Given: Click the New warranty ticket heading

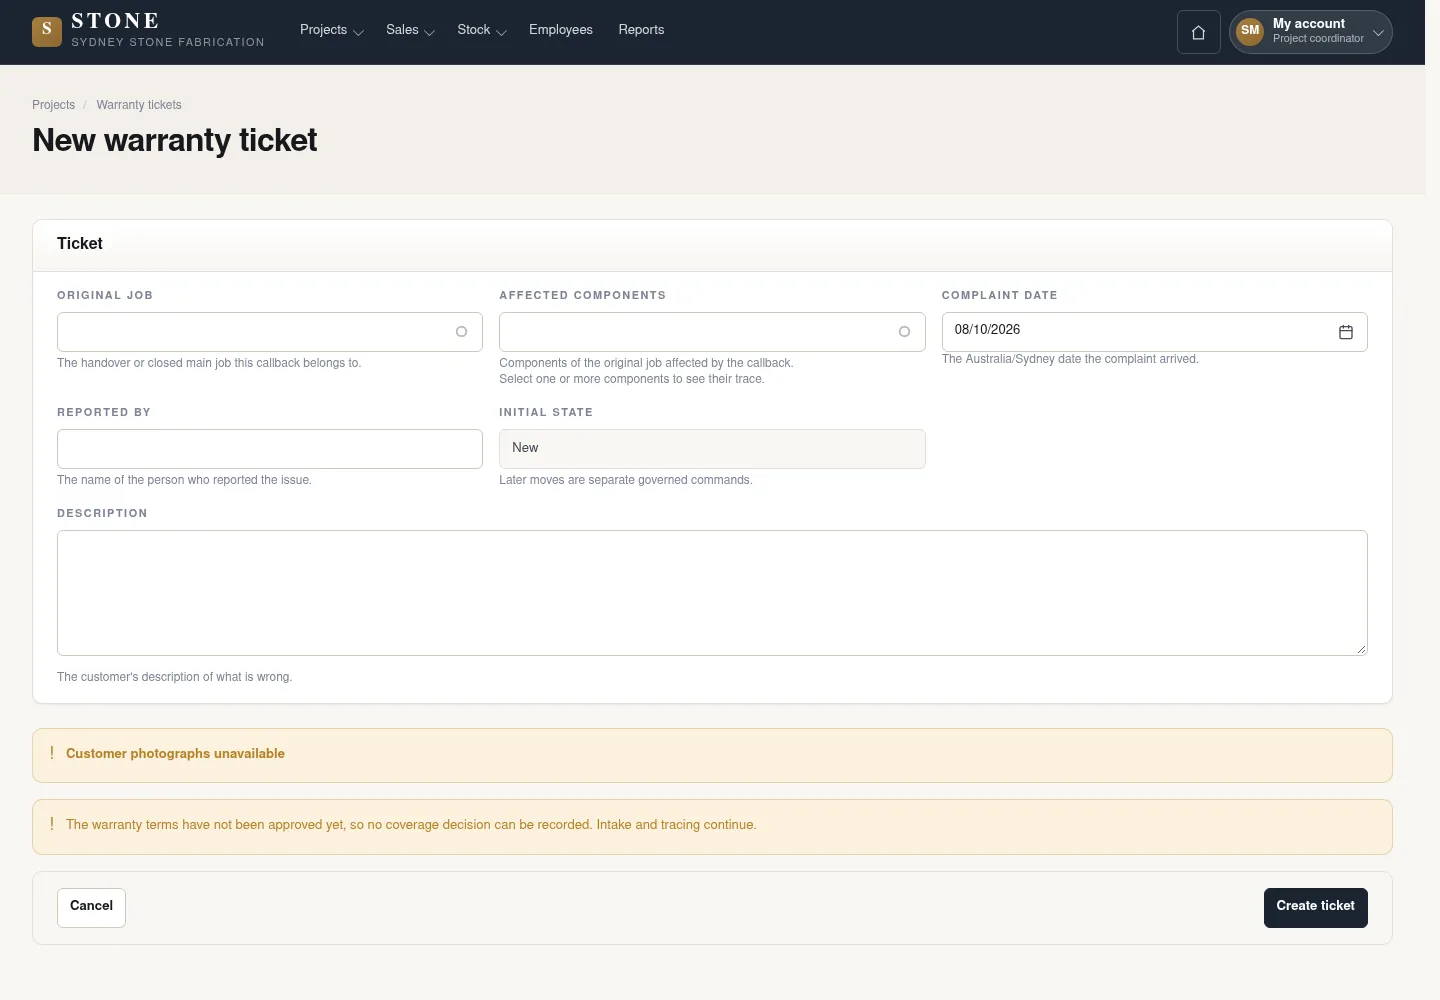Looking at the screenshot, I should tap(175, 140).
